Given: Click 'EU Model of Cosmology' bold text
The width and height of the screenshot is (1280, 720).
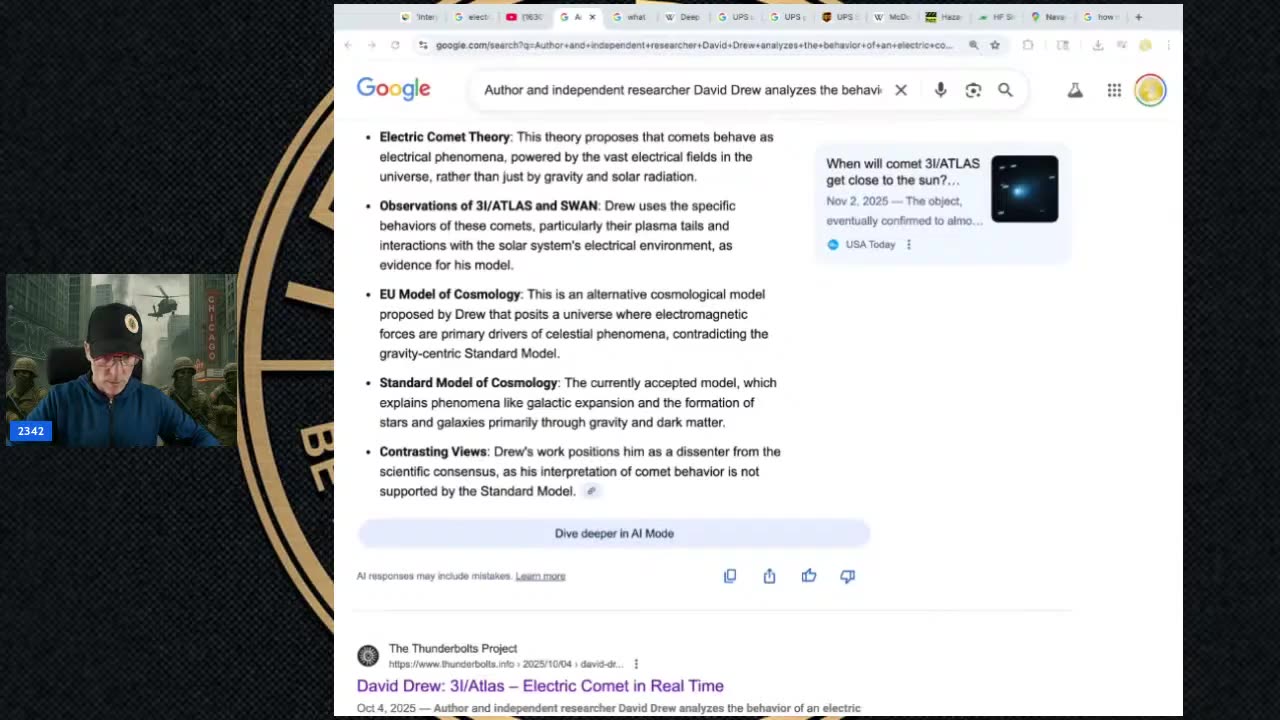Looking at the screenshot, I should point(450,294).
